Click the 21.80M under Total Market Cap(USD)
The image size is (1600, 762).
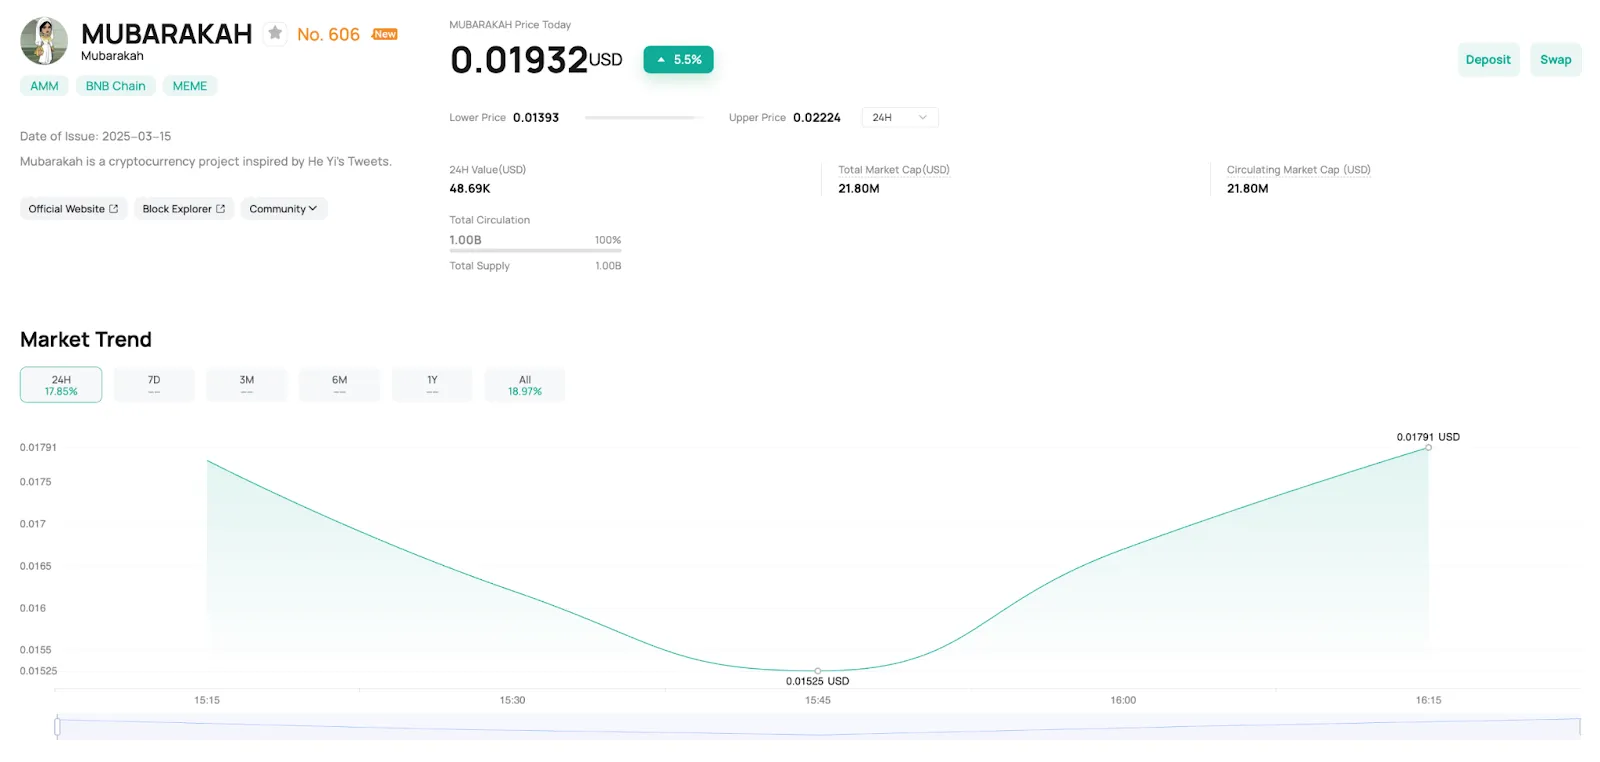(859, 188)
